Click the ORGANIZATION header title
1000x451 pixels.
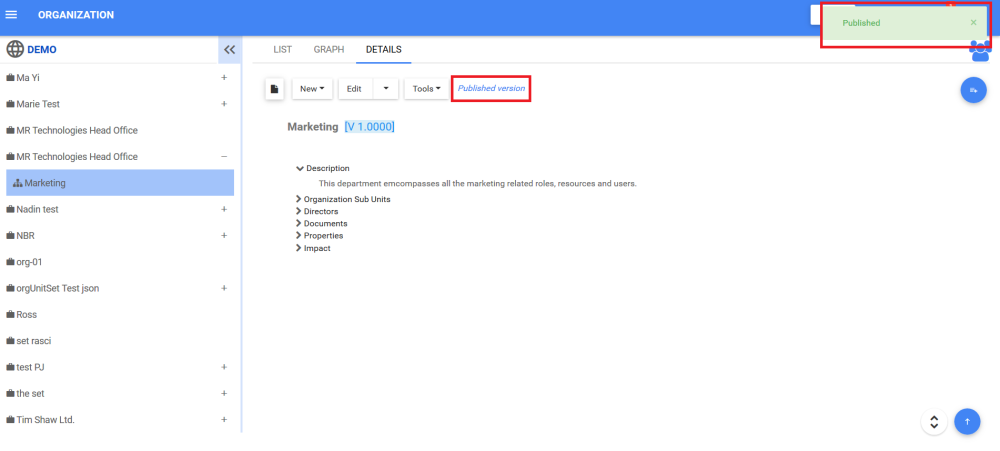[x=76, y=15]
